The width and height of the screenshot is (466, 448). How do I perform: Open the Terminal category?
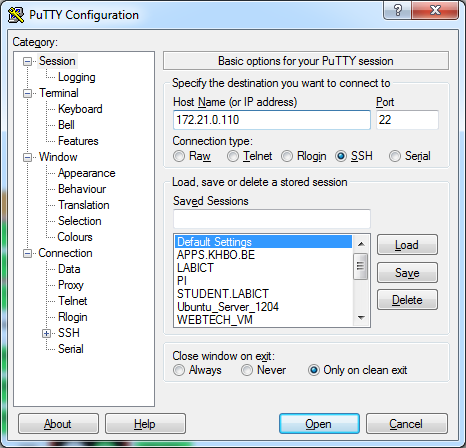(x=59, y=93)
